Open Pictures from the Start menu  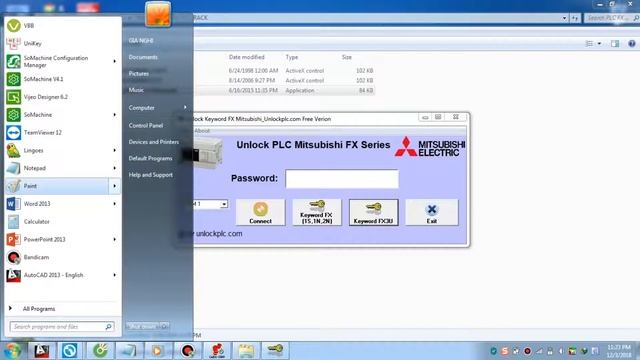139,73
